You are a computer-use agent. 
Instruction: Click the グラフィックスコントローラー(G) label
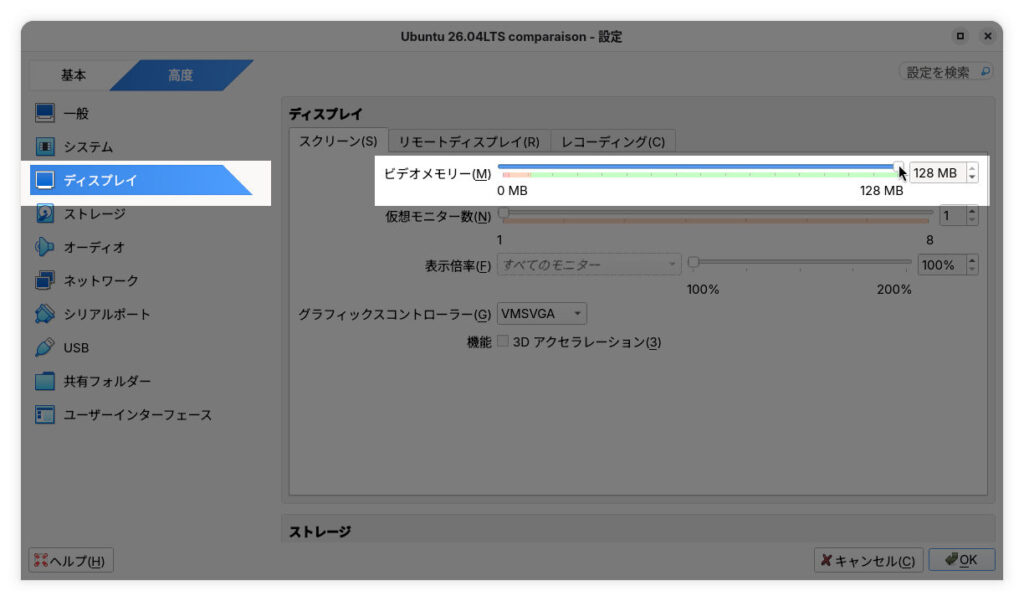(394, 314)
